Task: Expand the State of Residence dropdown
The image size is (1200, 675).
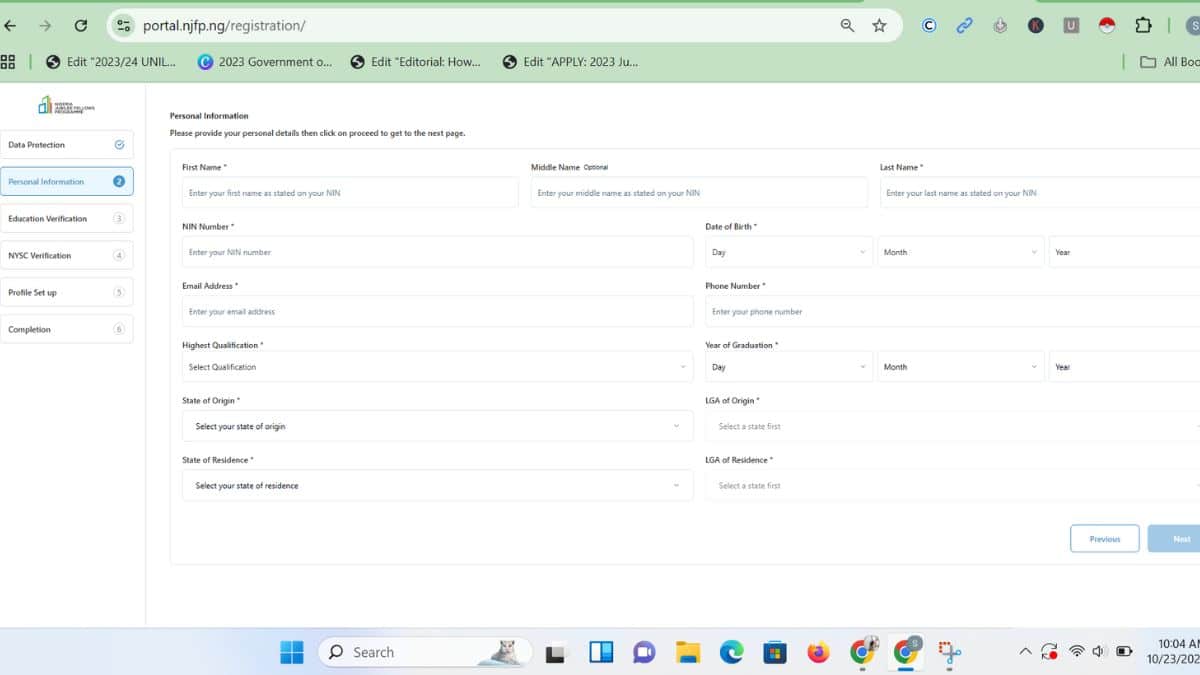Action: tap(437, 486)
